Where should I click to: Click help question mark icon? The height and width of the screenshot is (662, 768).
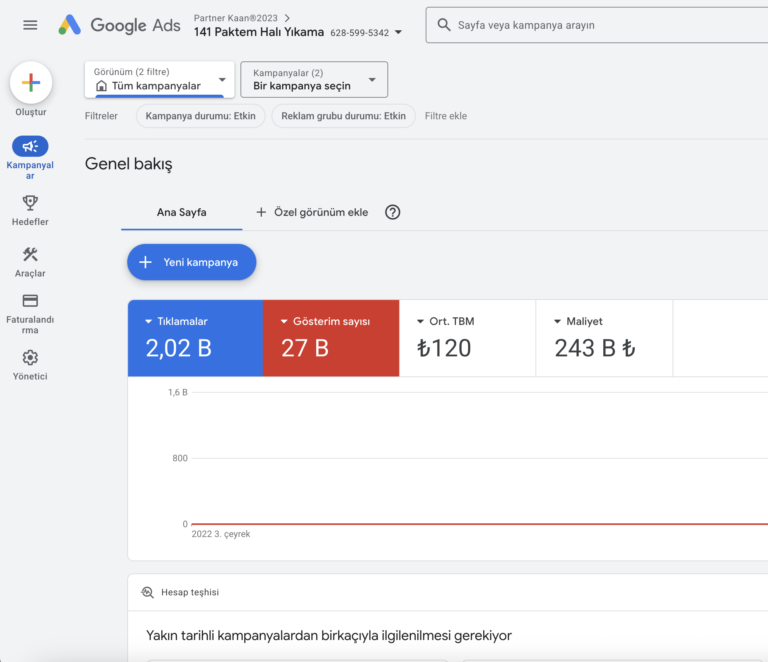click(x=392, y=212)
